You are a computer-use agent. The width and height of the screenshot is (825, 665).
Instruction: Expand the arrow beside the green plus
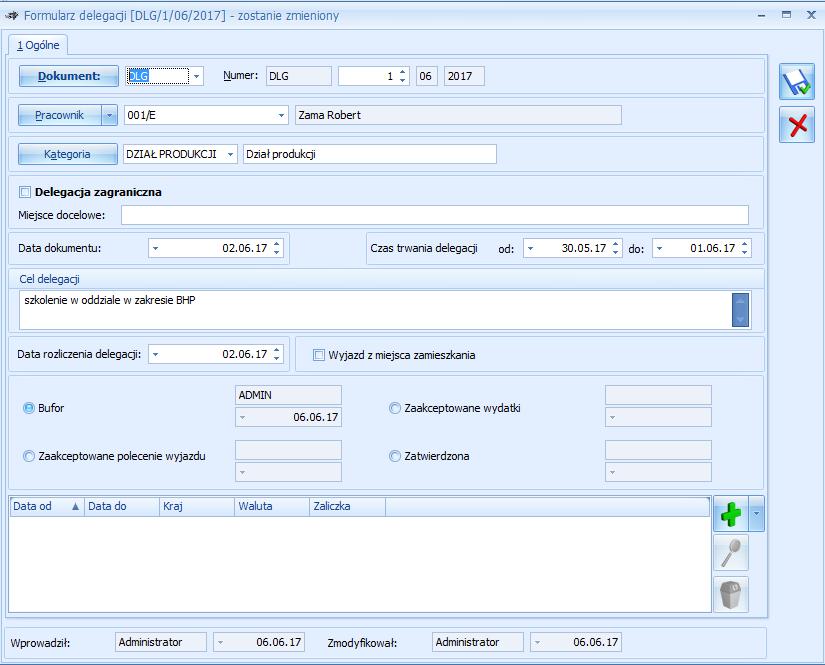[756, 514]
